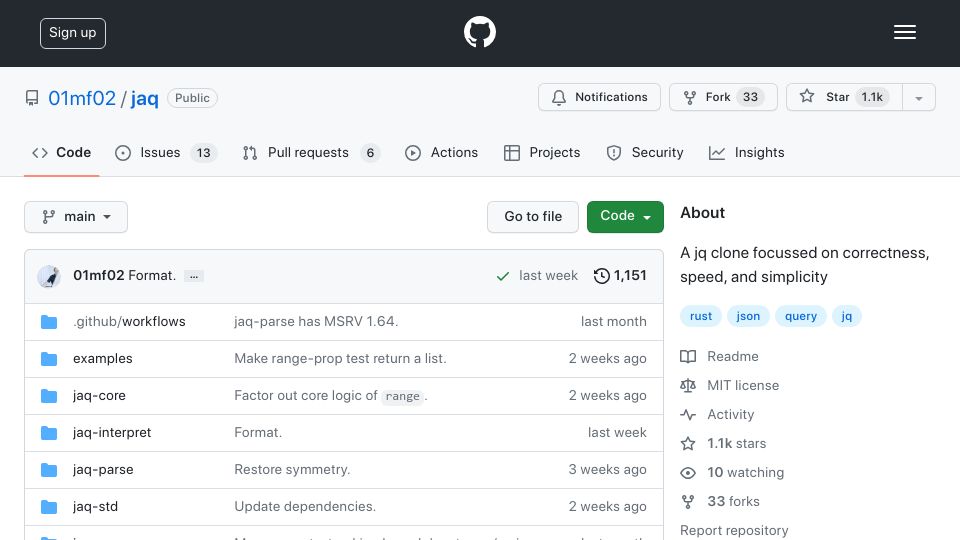Click the jaq-interpret folder icon
960x540 pixels.
pyautogui.click(x=49, y=433)
